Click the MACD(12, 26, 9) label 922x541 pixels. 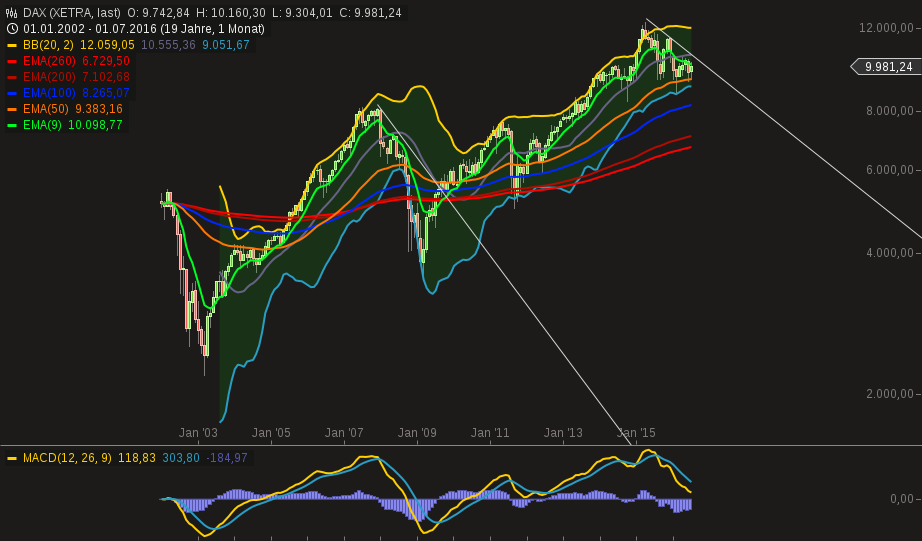[x=67, y=457]
